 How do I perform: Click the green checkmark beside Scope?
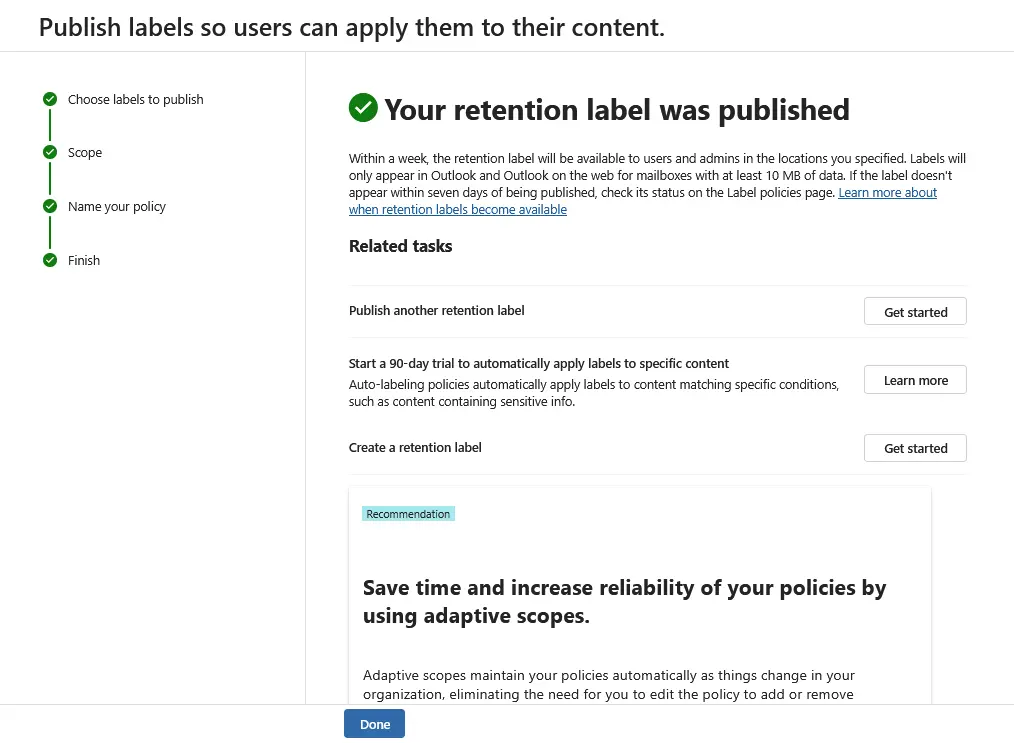coord(50,153)
